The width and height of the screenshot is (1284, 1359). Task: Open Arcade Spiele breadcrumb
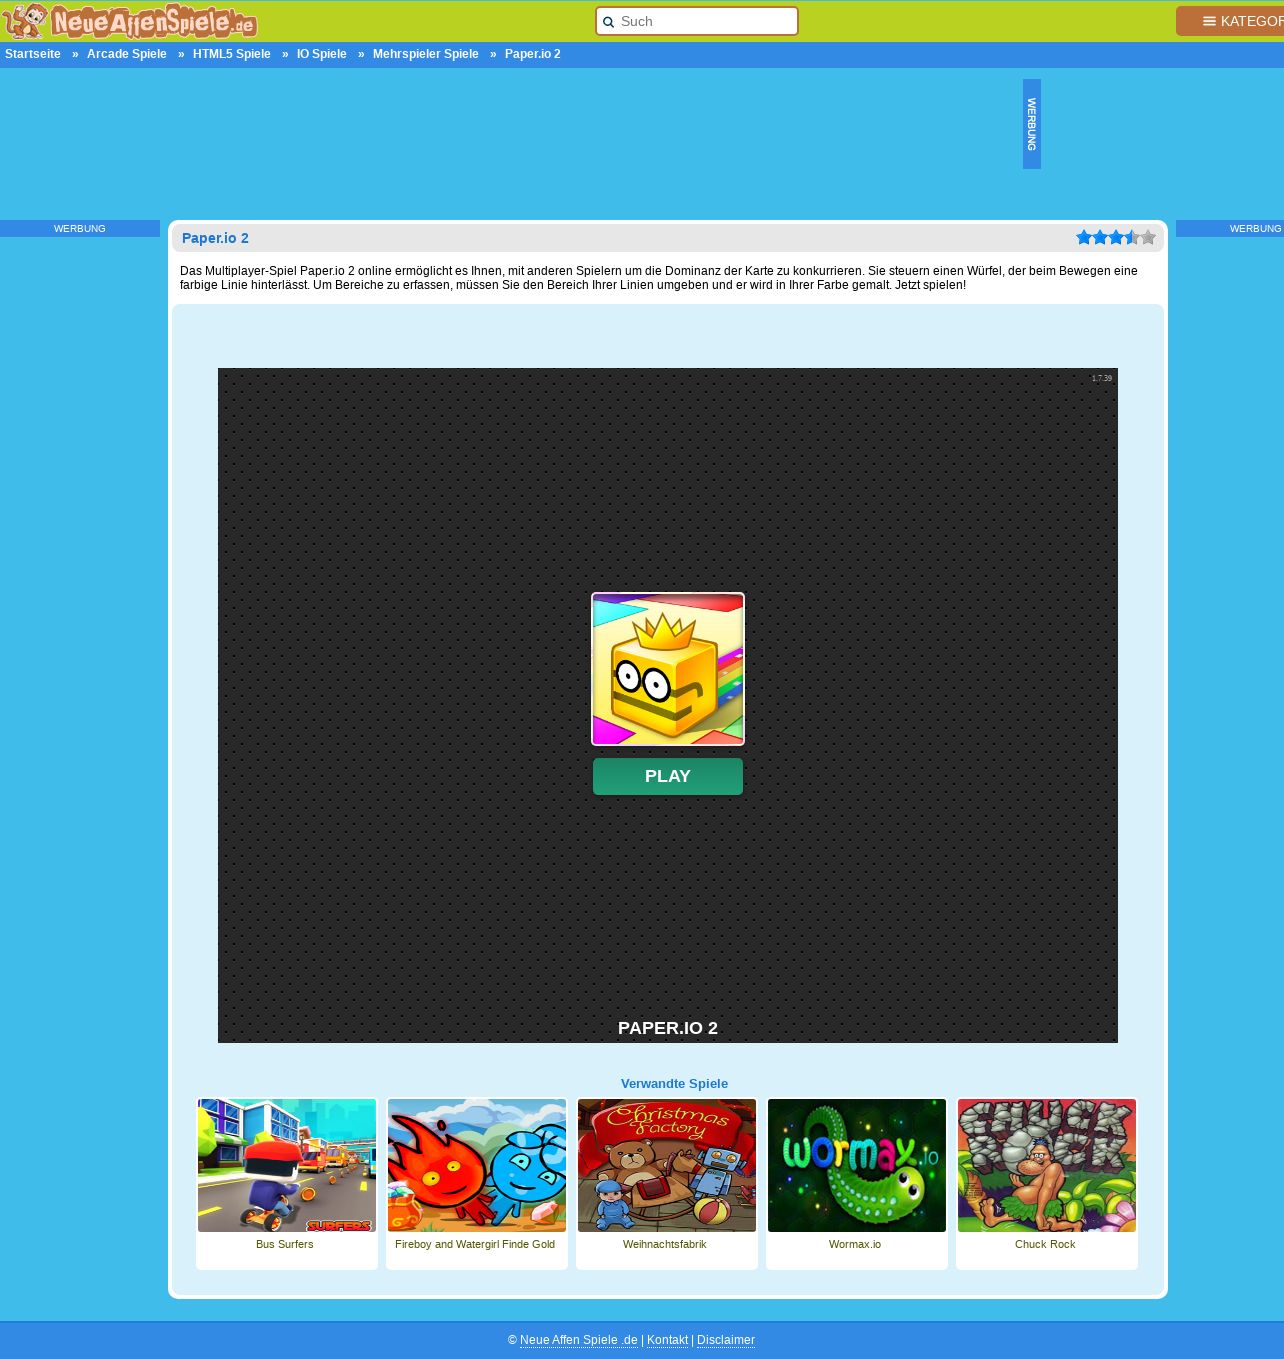point(127,54)
